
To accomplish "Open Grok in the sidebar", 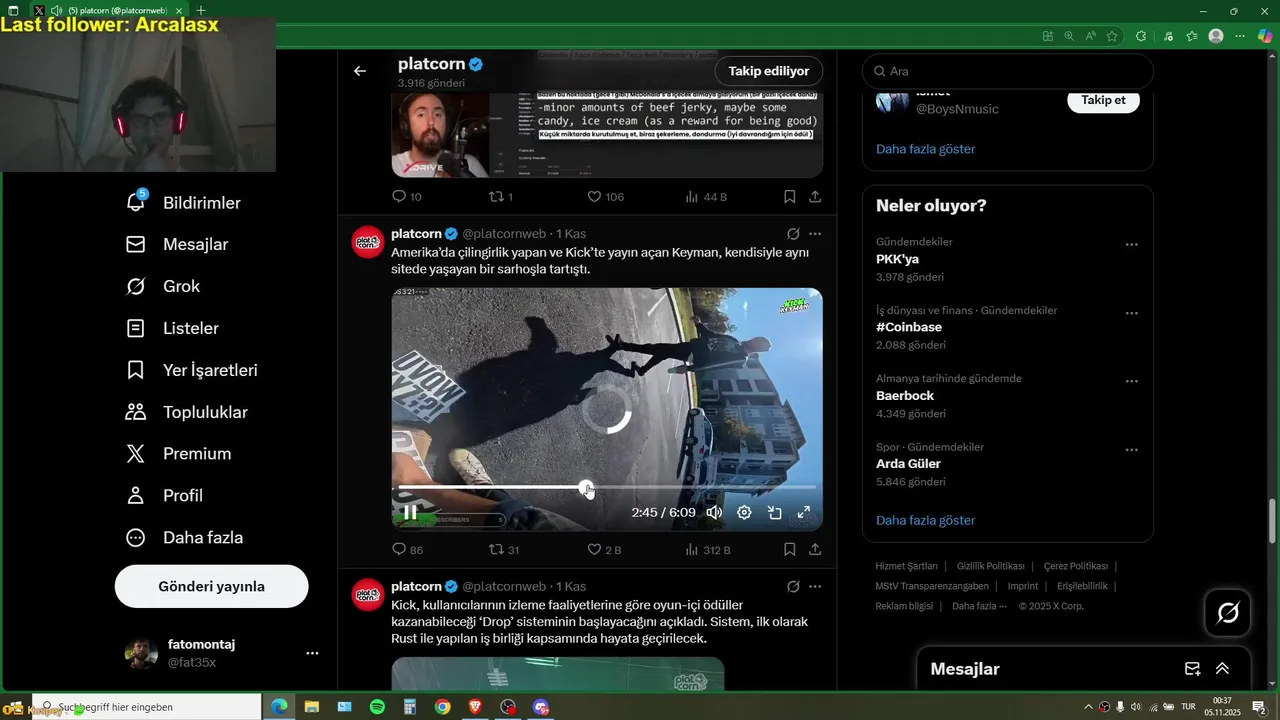I will 163,286.
